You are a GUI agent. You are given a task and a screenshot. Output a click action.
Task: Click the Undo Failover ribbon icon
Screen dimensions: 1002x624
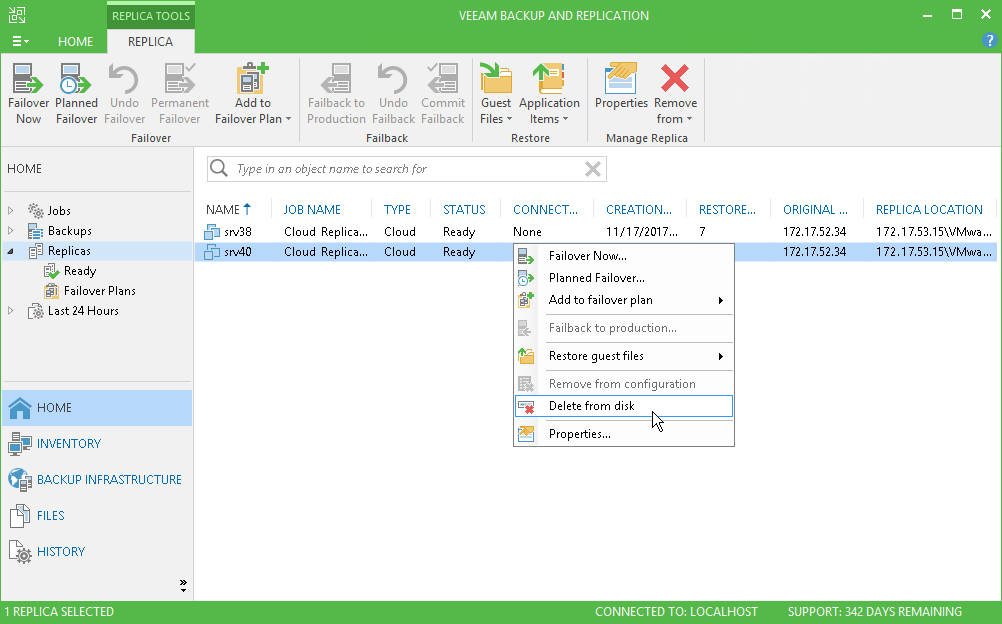pos(124,95)
